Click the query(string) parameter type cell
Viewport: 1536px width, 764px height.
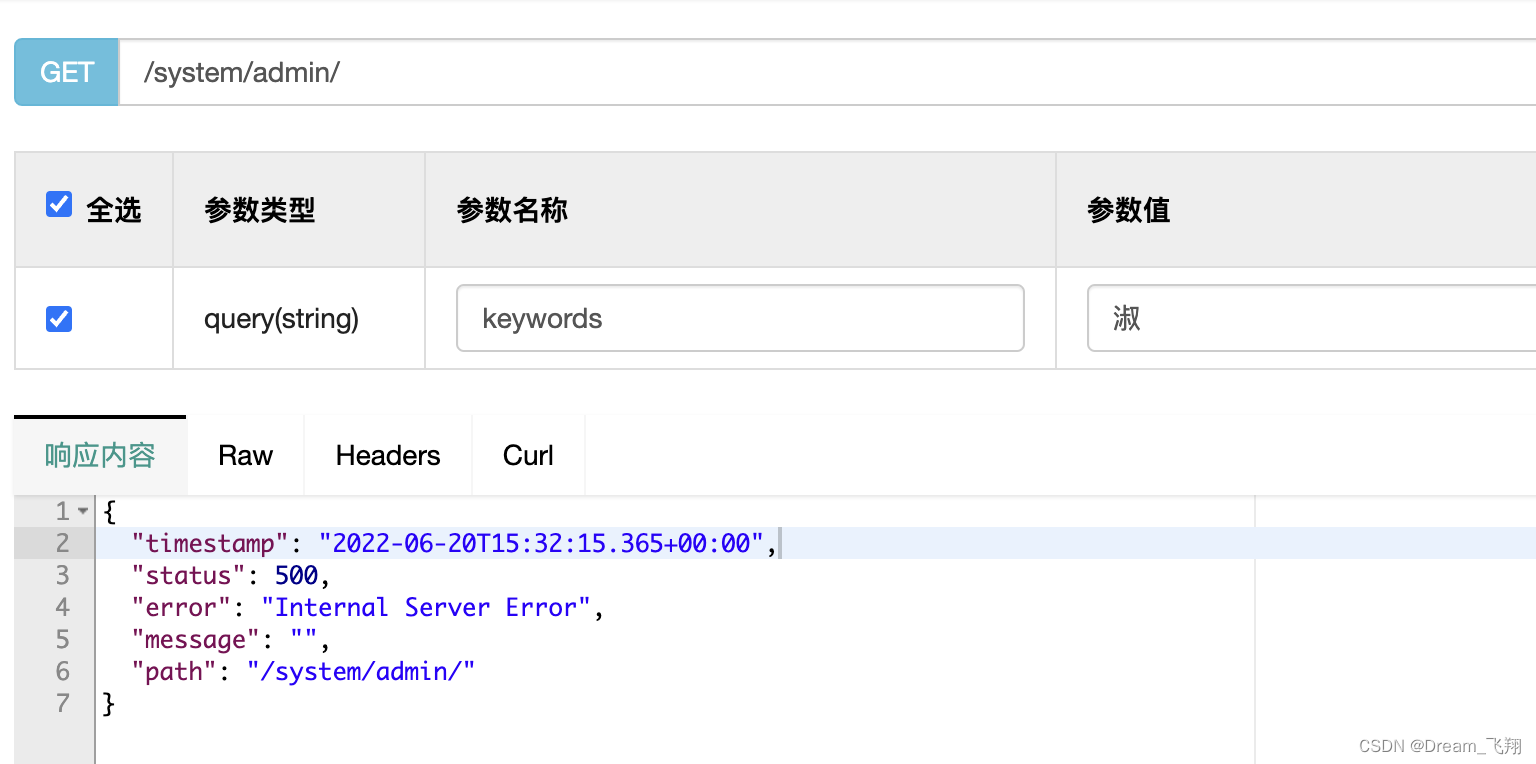[281, 318]
